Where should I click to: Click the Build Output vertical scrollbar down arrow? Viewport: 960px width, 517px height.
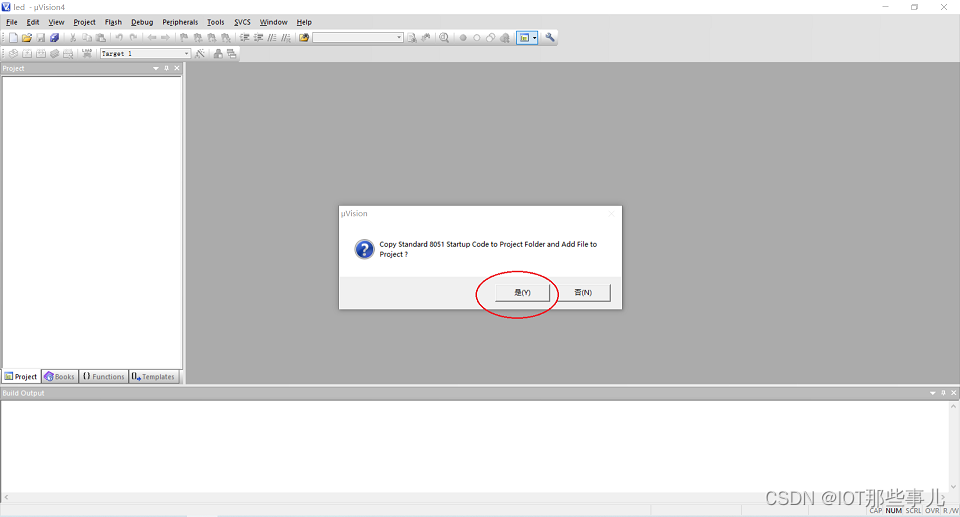[x=954, y=488]
